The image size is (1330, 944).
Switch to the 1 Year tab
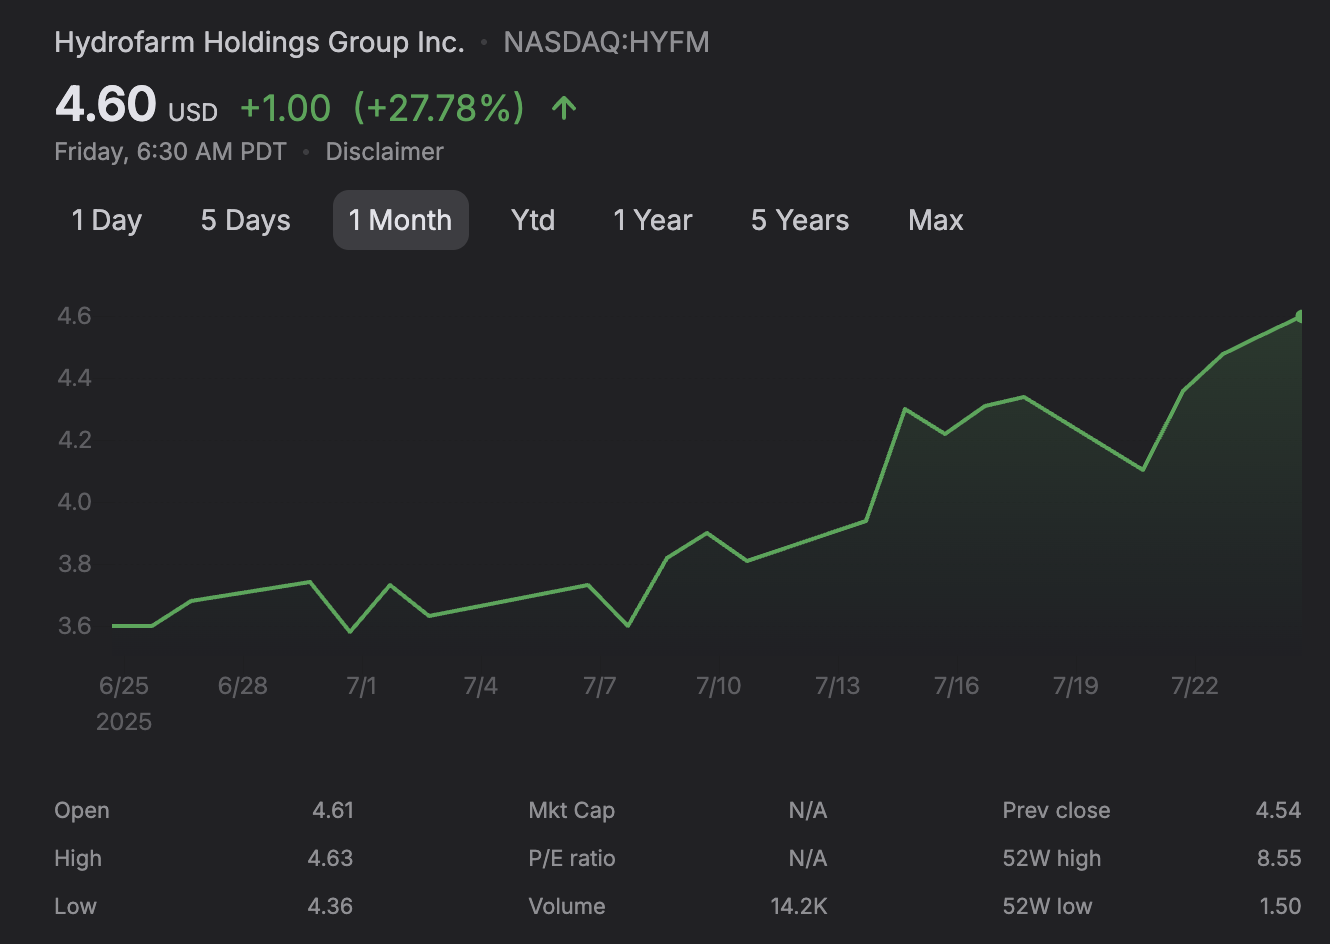(652, 220)
